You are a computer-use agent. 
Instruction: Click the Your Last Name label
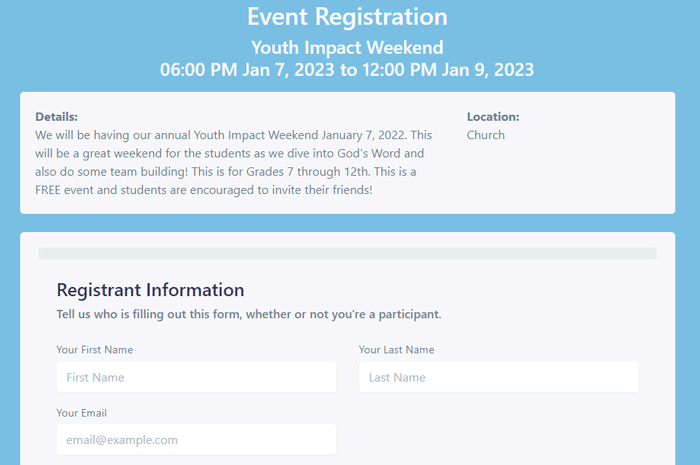coord(396,350)
